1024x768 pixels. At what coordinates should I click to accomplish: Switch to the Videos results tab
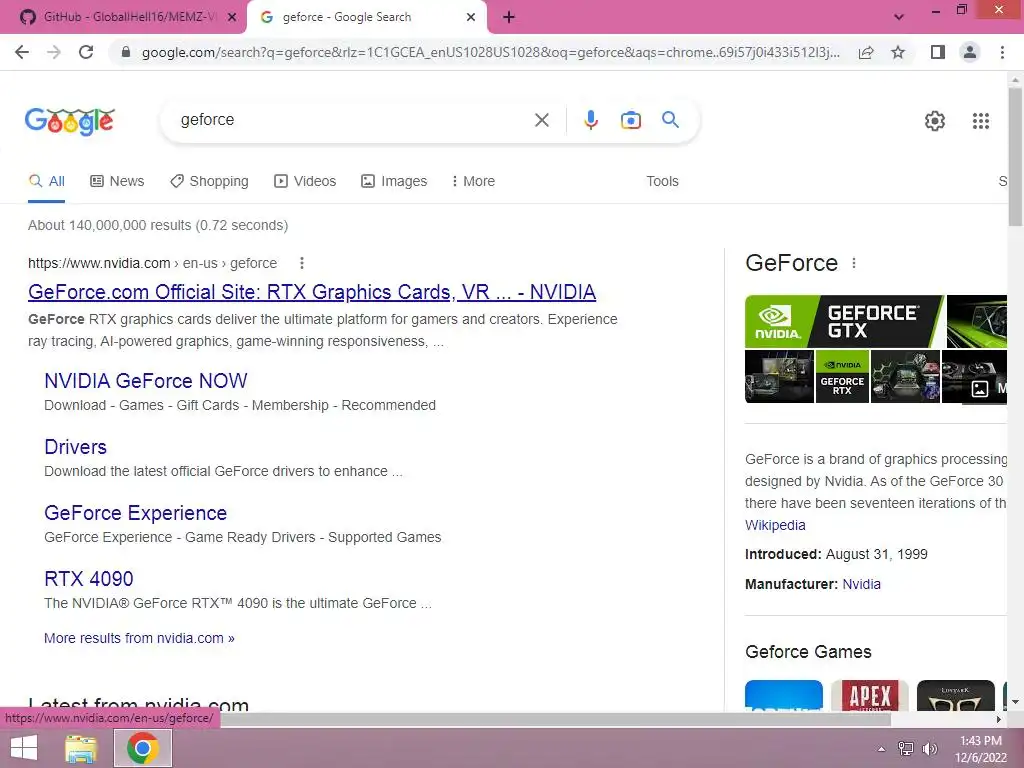[305, 182]
